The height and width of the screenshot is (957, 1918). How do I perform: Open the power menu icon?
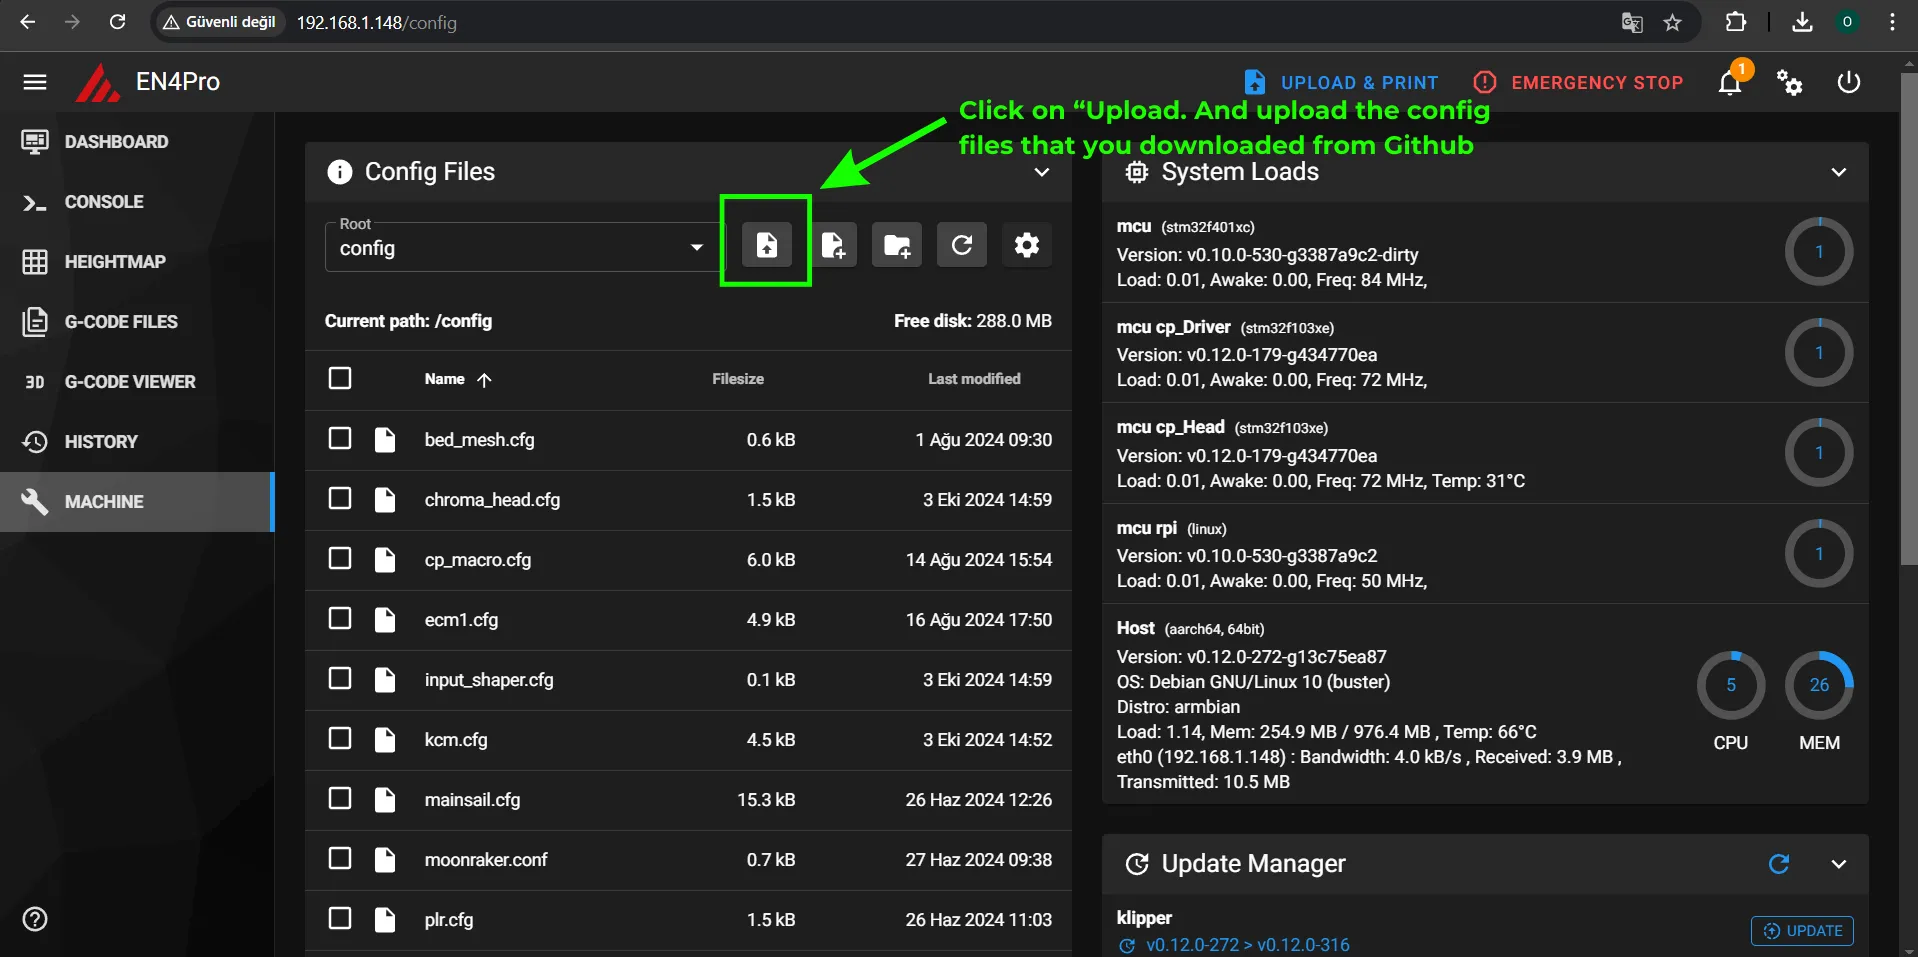[1848, 82]
